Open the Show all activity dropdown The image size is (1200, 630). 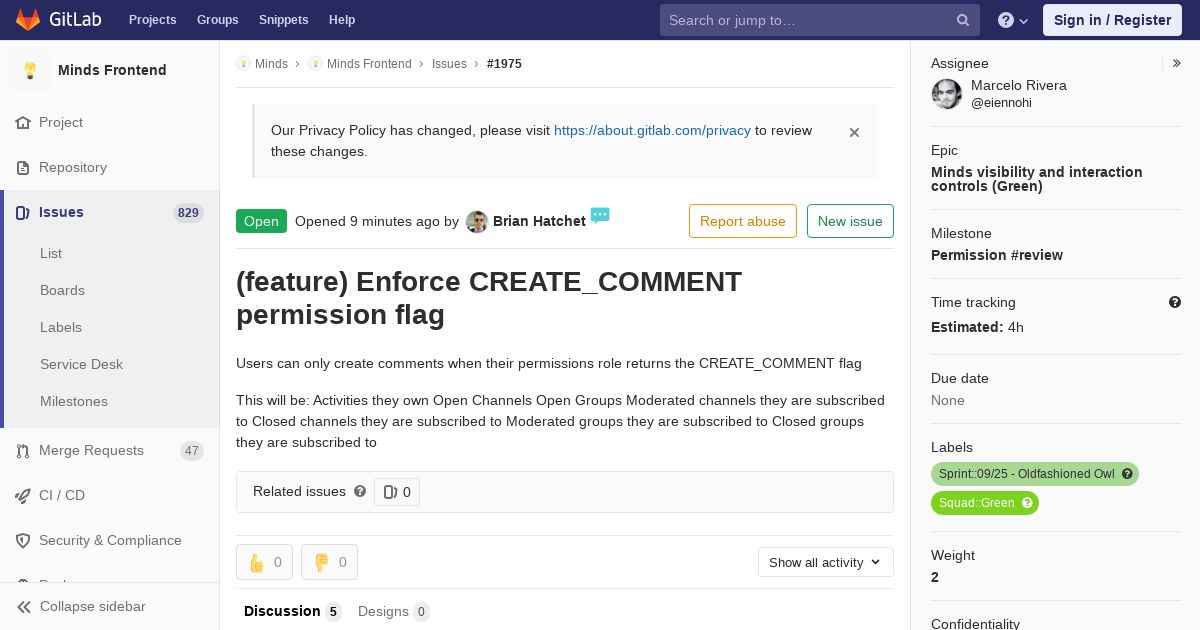coord(826,562)
